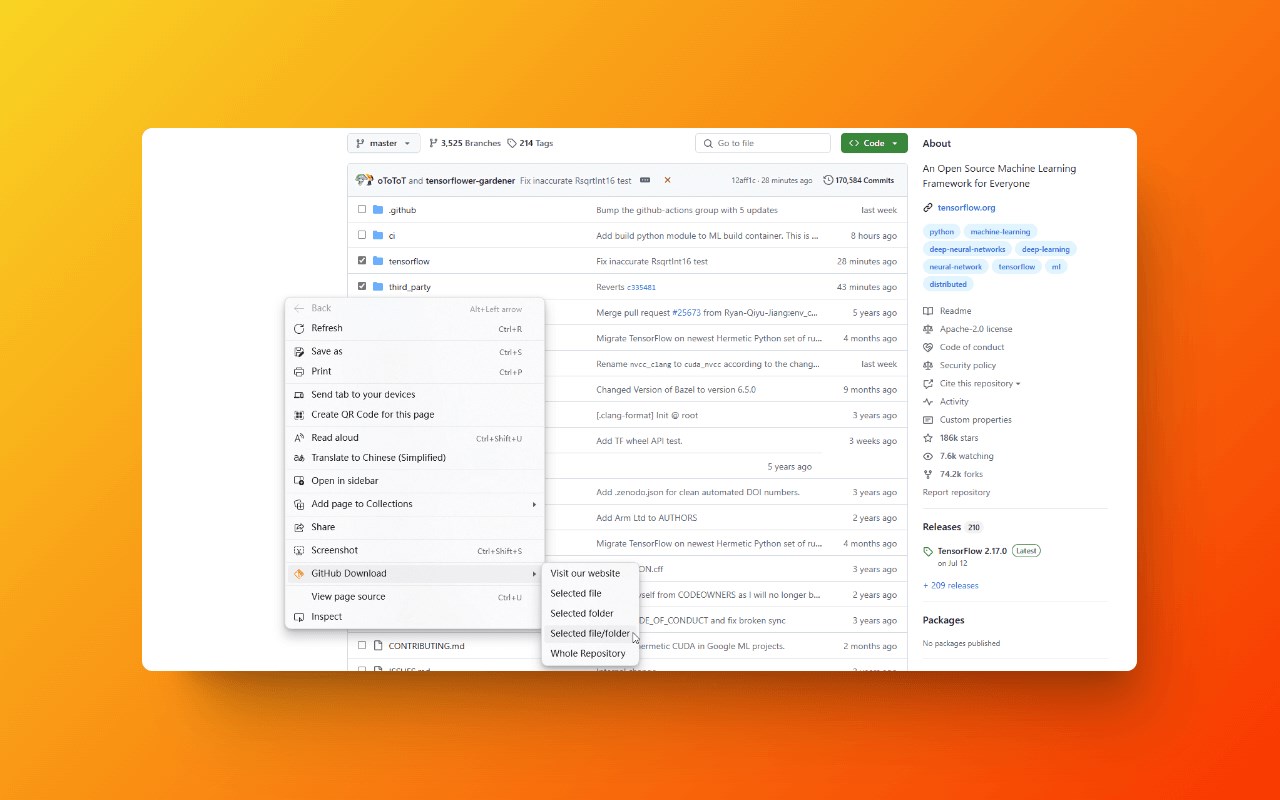
Task: Click the commit history clock icon
Action: [828, 180]
